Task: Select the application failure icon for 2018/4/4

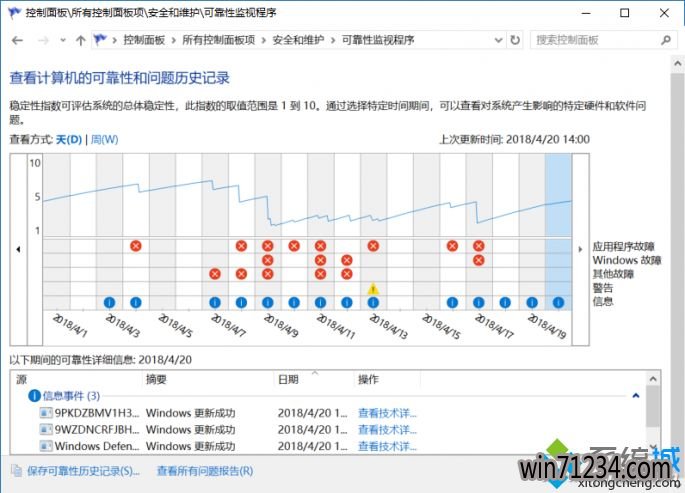Action: 136,246
